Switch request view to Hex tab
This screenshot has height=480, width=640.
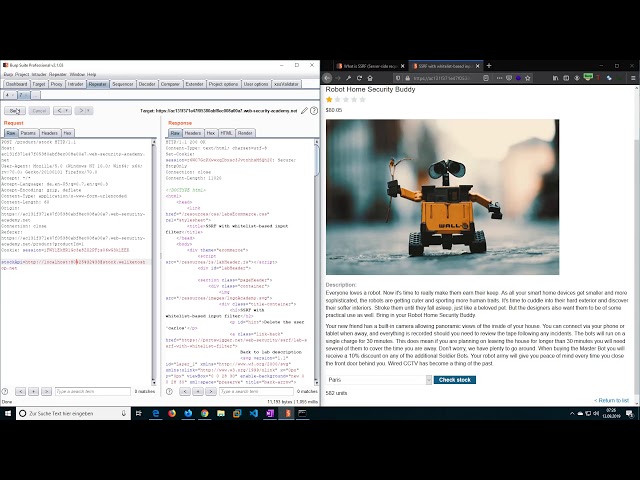(x=67, y=133)
